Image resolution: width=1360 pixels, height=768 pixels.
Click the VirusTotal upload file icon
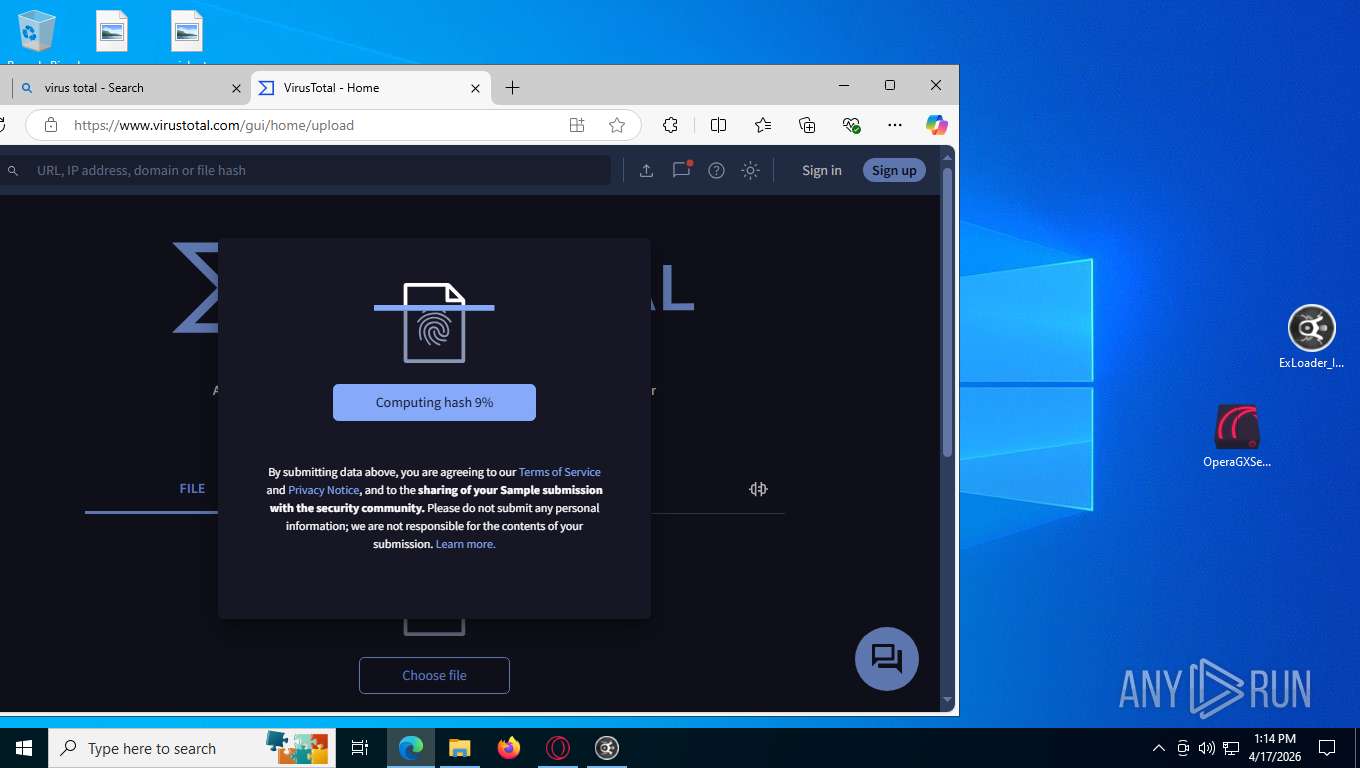click(x=646, y=170)
